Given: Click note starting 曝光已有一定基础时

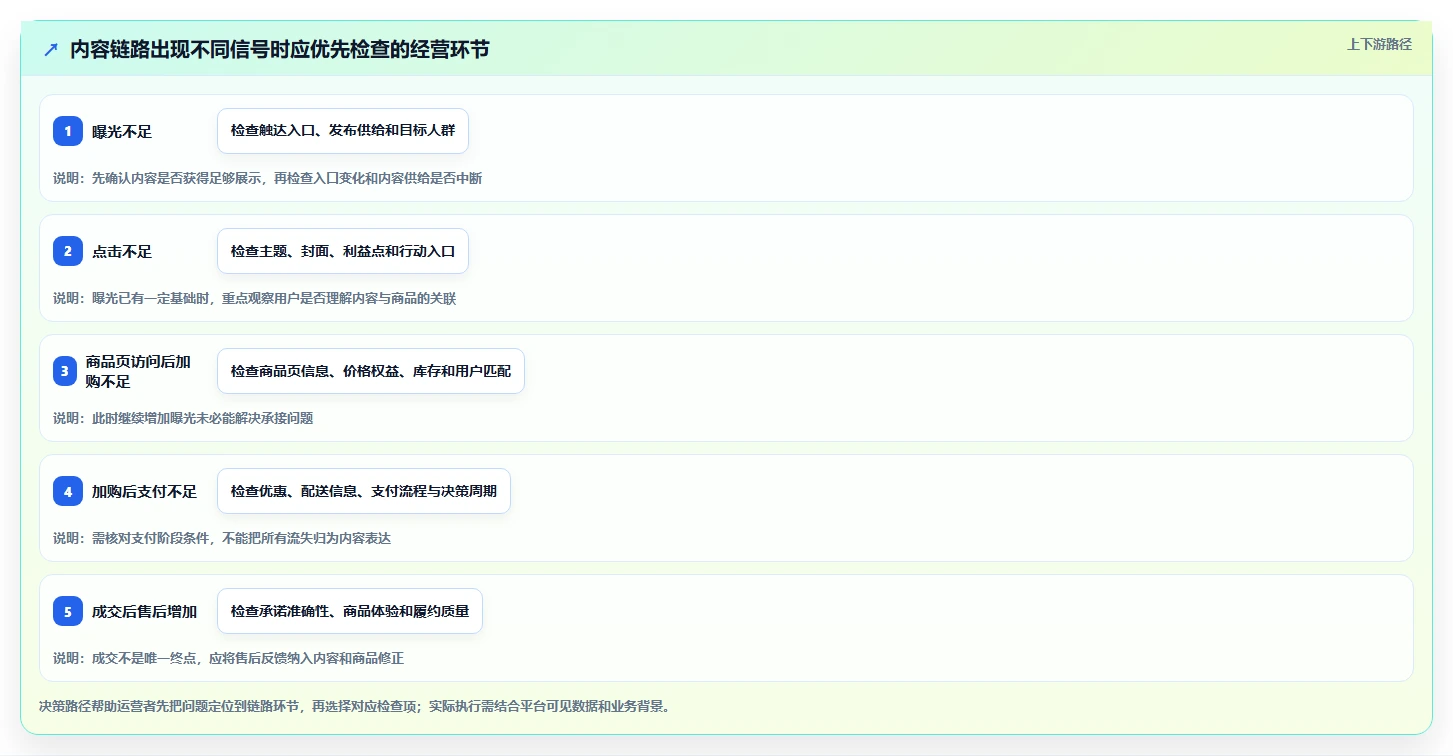Looking at the screenshot, I should [x=254, y=298].
